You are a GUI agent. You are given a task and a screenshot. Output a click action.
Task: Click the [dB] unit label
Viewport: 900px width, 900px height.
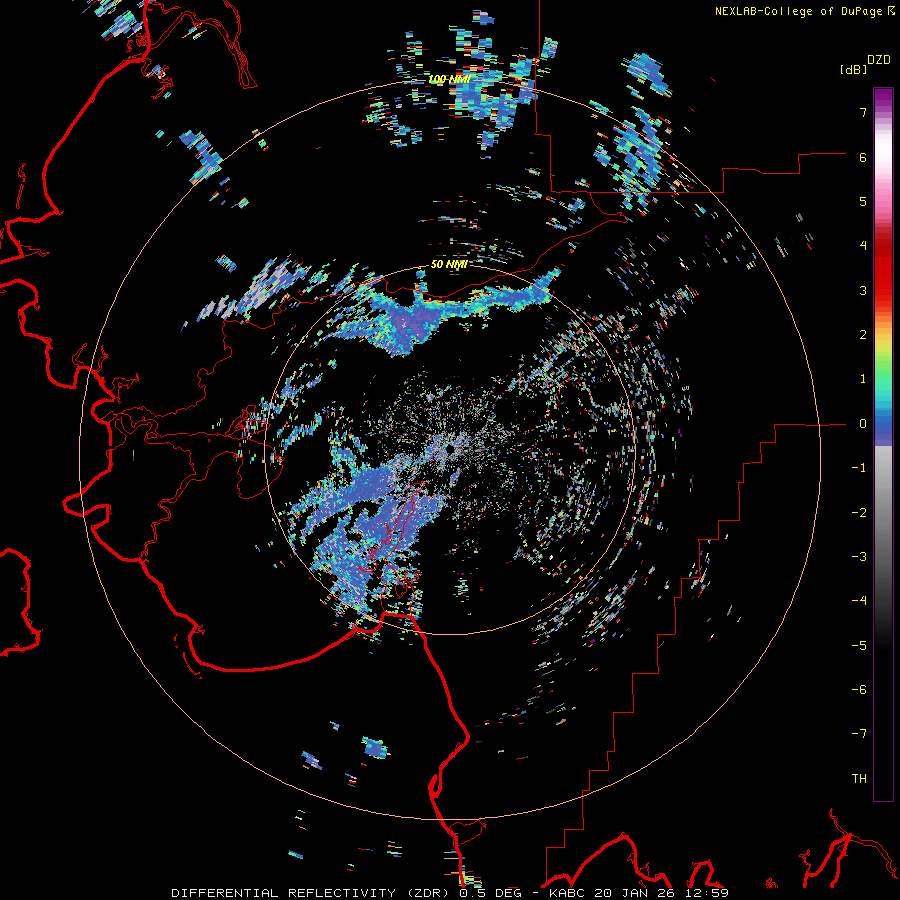click(853, 69)
